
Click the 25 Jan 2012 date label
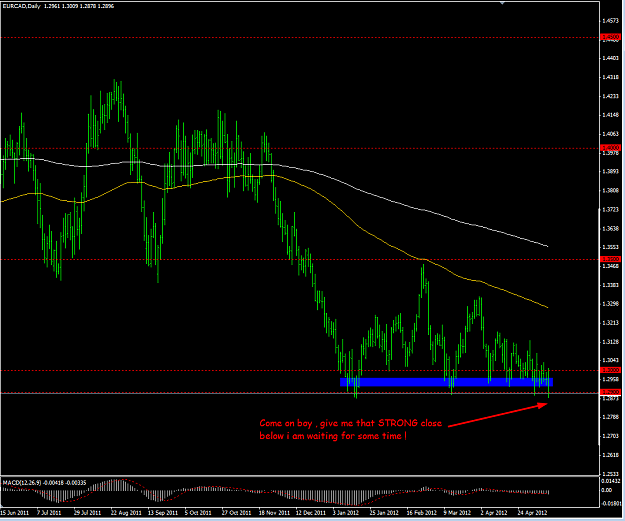click(384, 513)
